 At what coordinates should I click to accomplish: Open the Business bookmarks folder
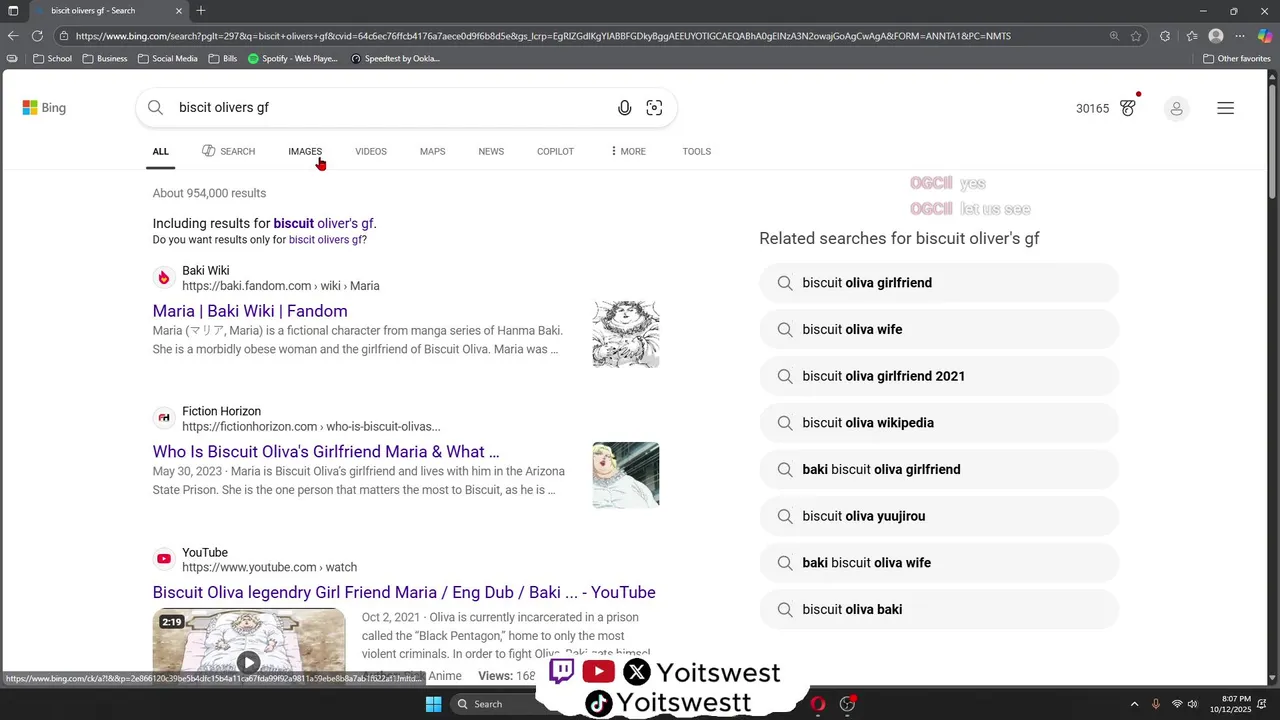tap(105, 58)
